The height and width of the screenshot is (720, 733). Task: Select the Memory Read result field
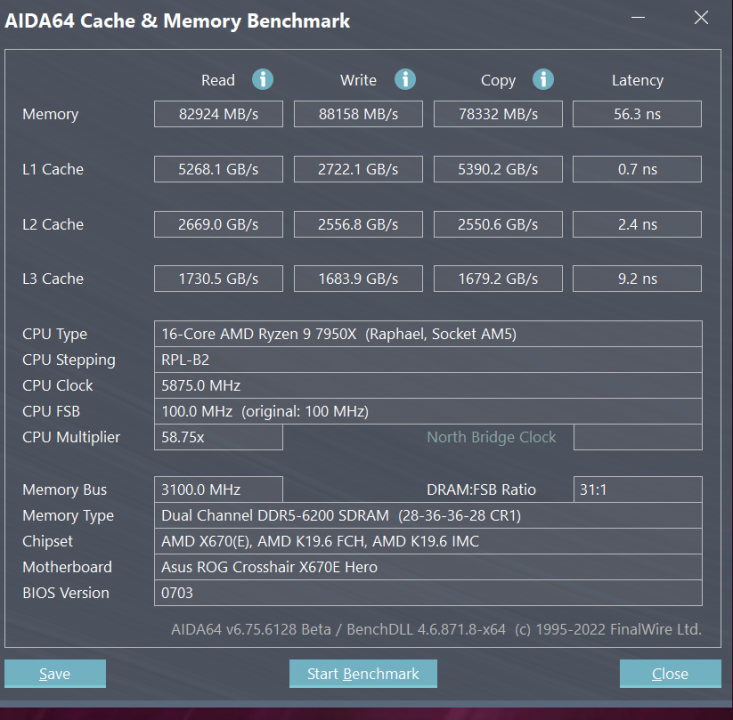[x=218, y=114]
